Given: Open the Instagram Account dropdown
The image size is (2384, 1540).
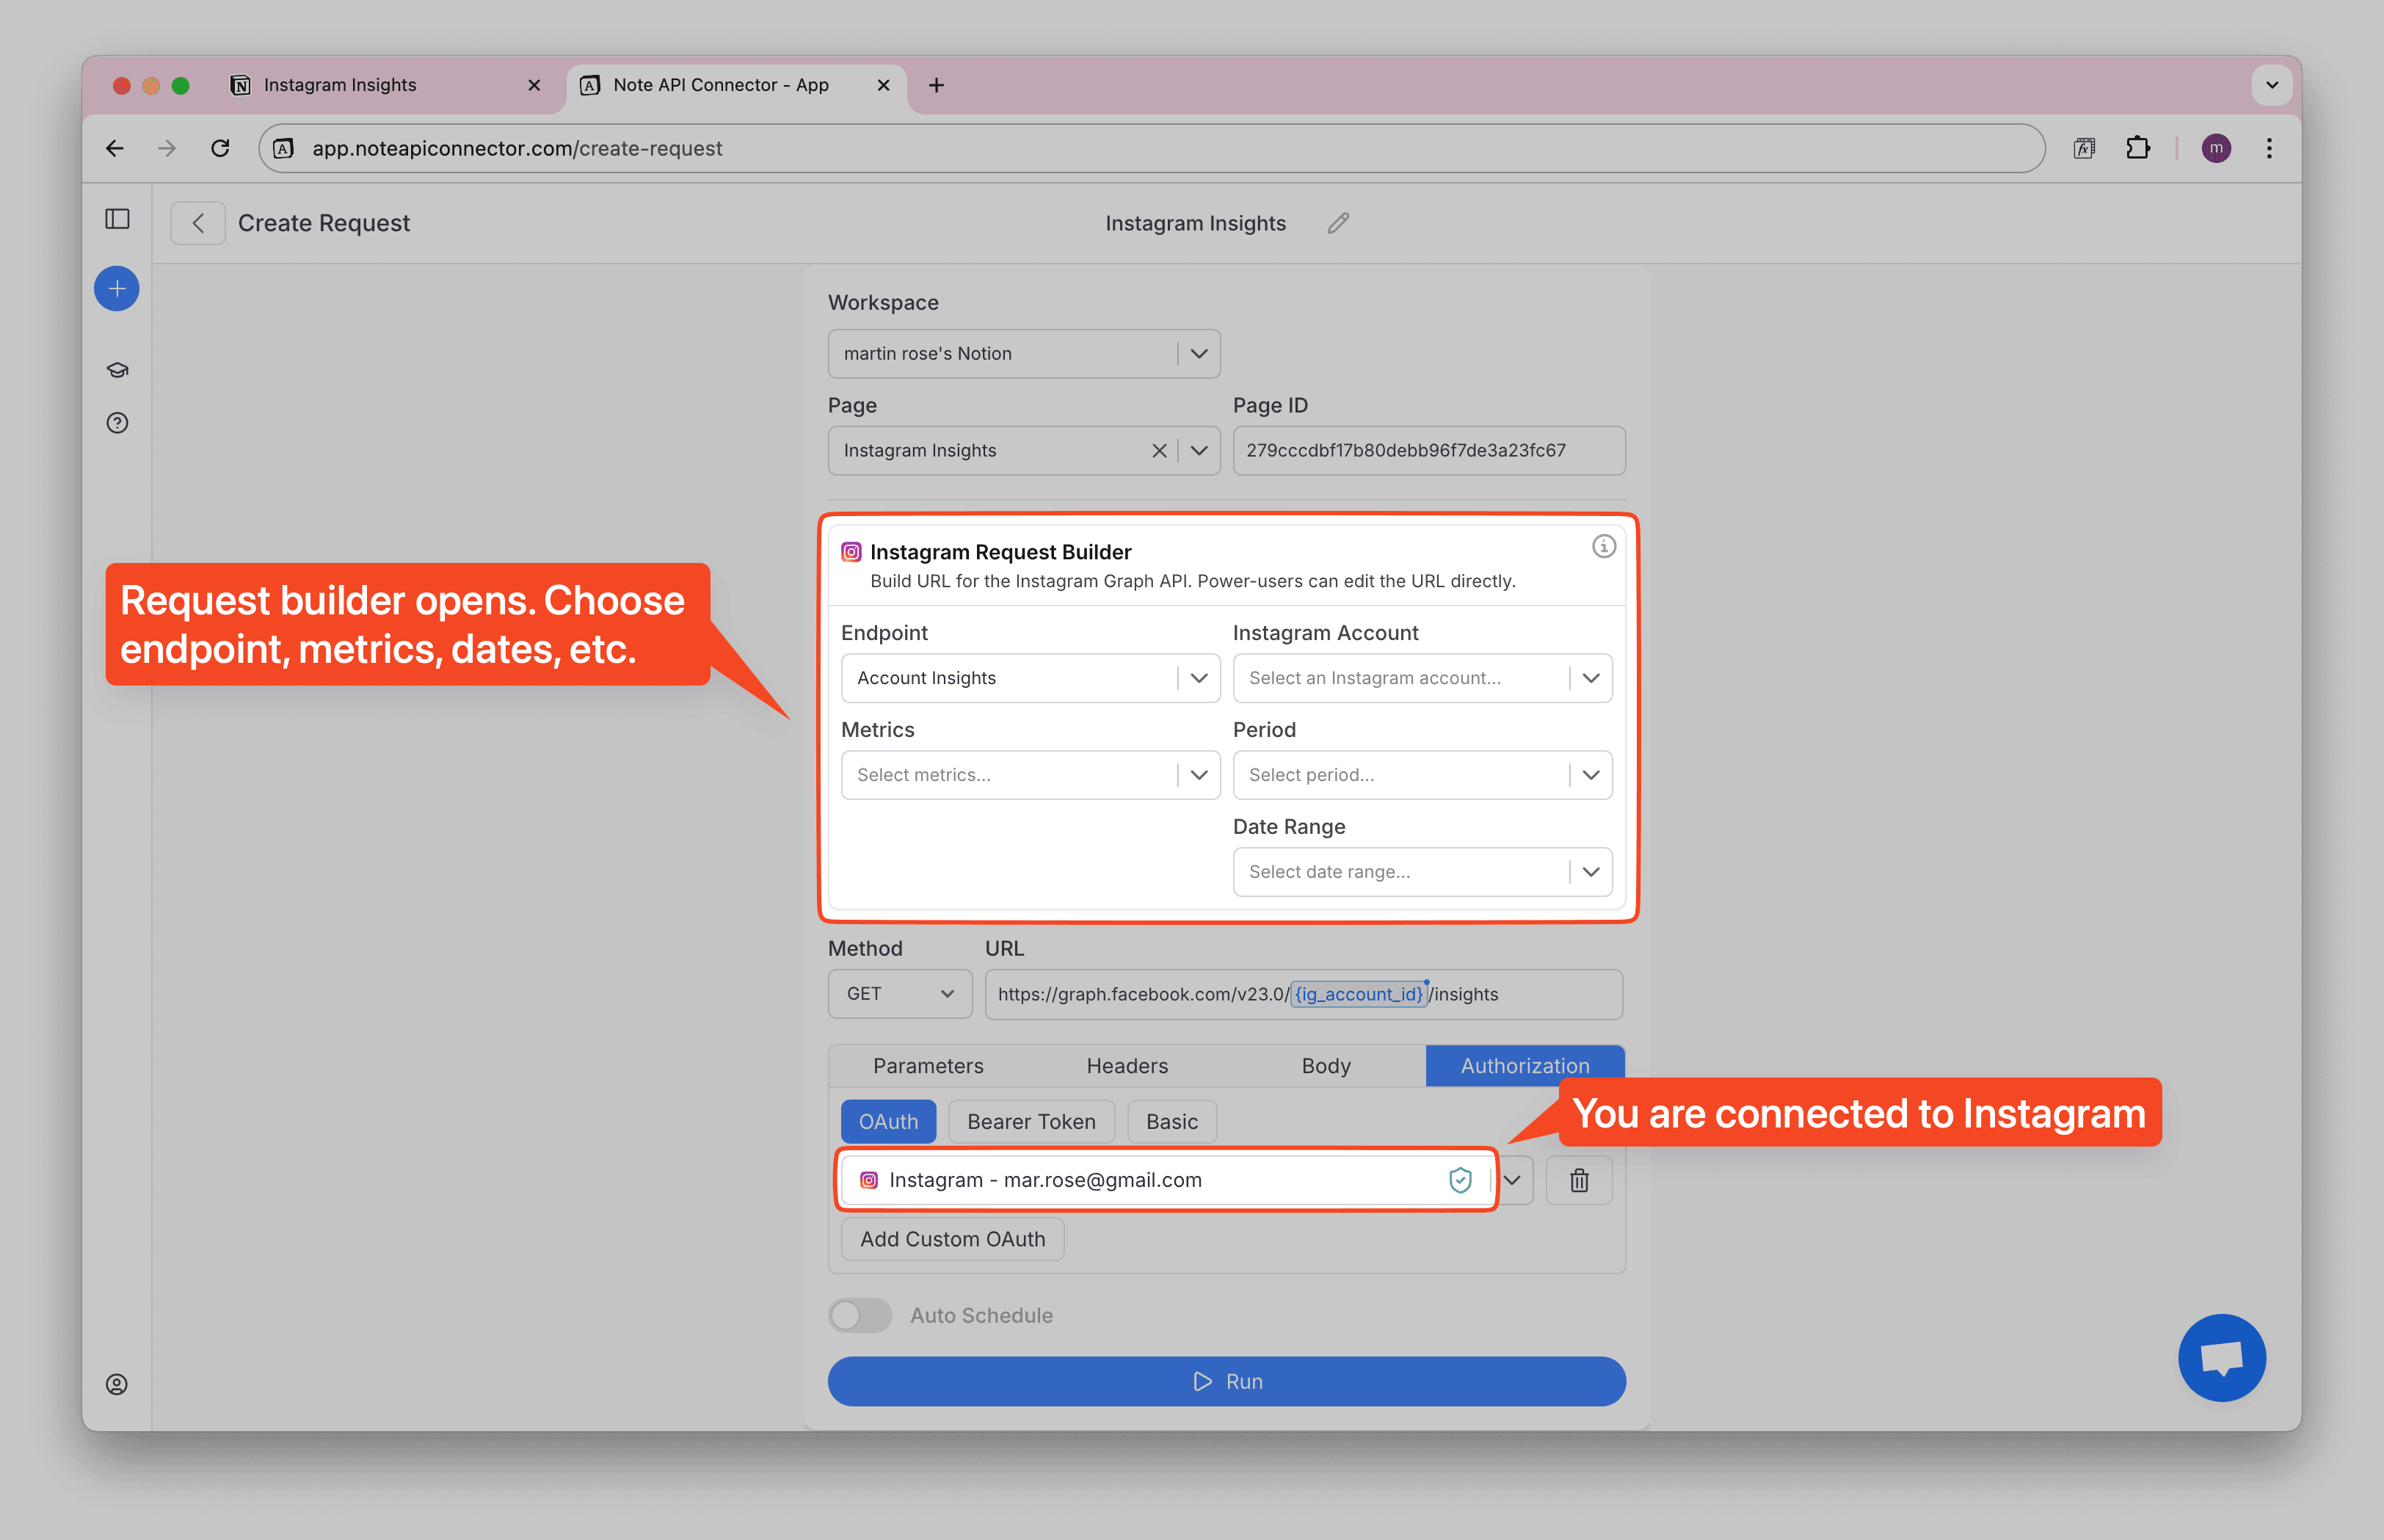Looking at the screenshot, I should (1422, 678).
